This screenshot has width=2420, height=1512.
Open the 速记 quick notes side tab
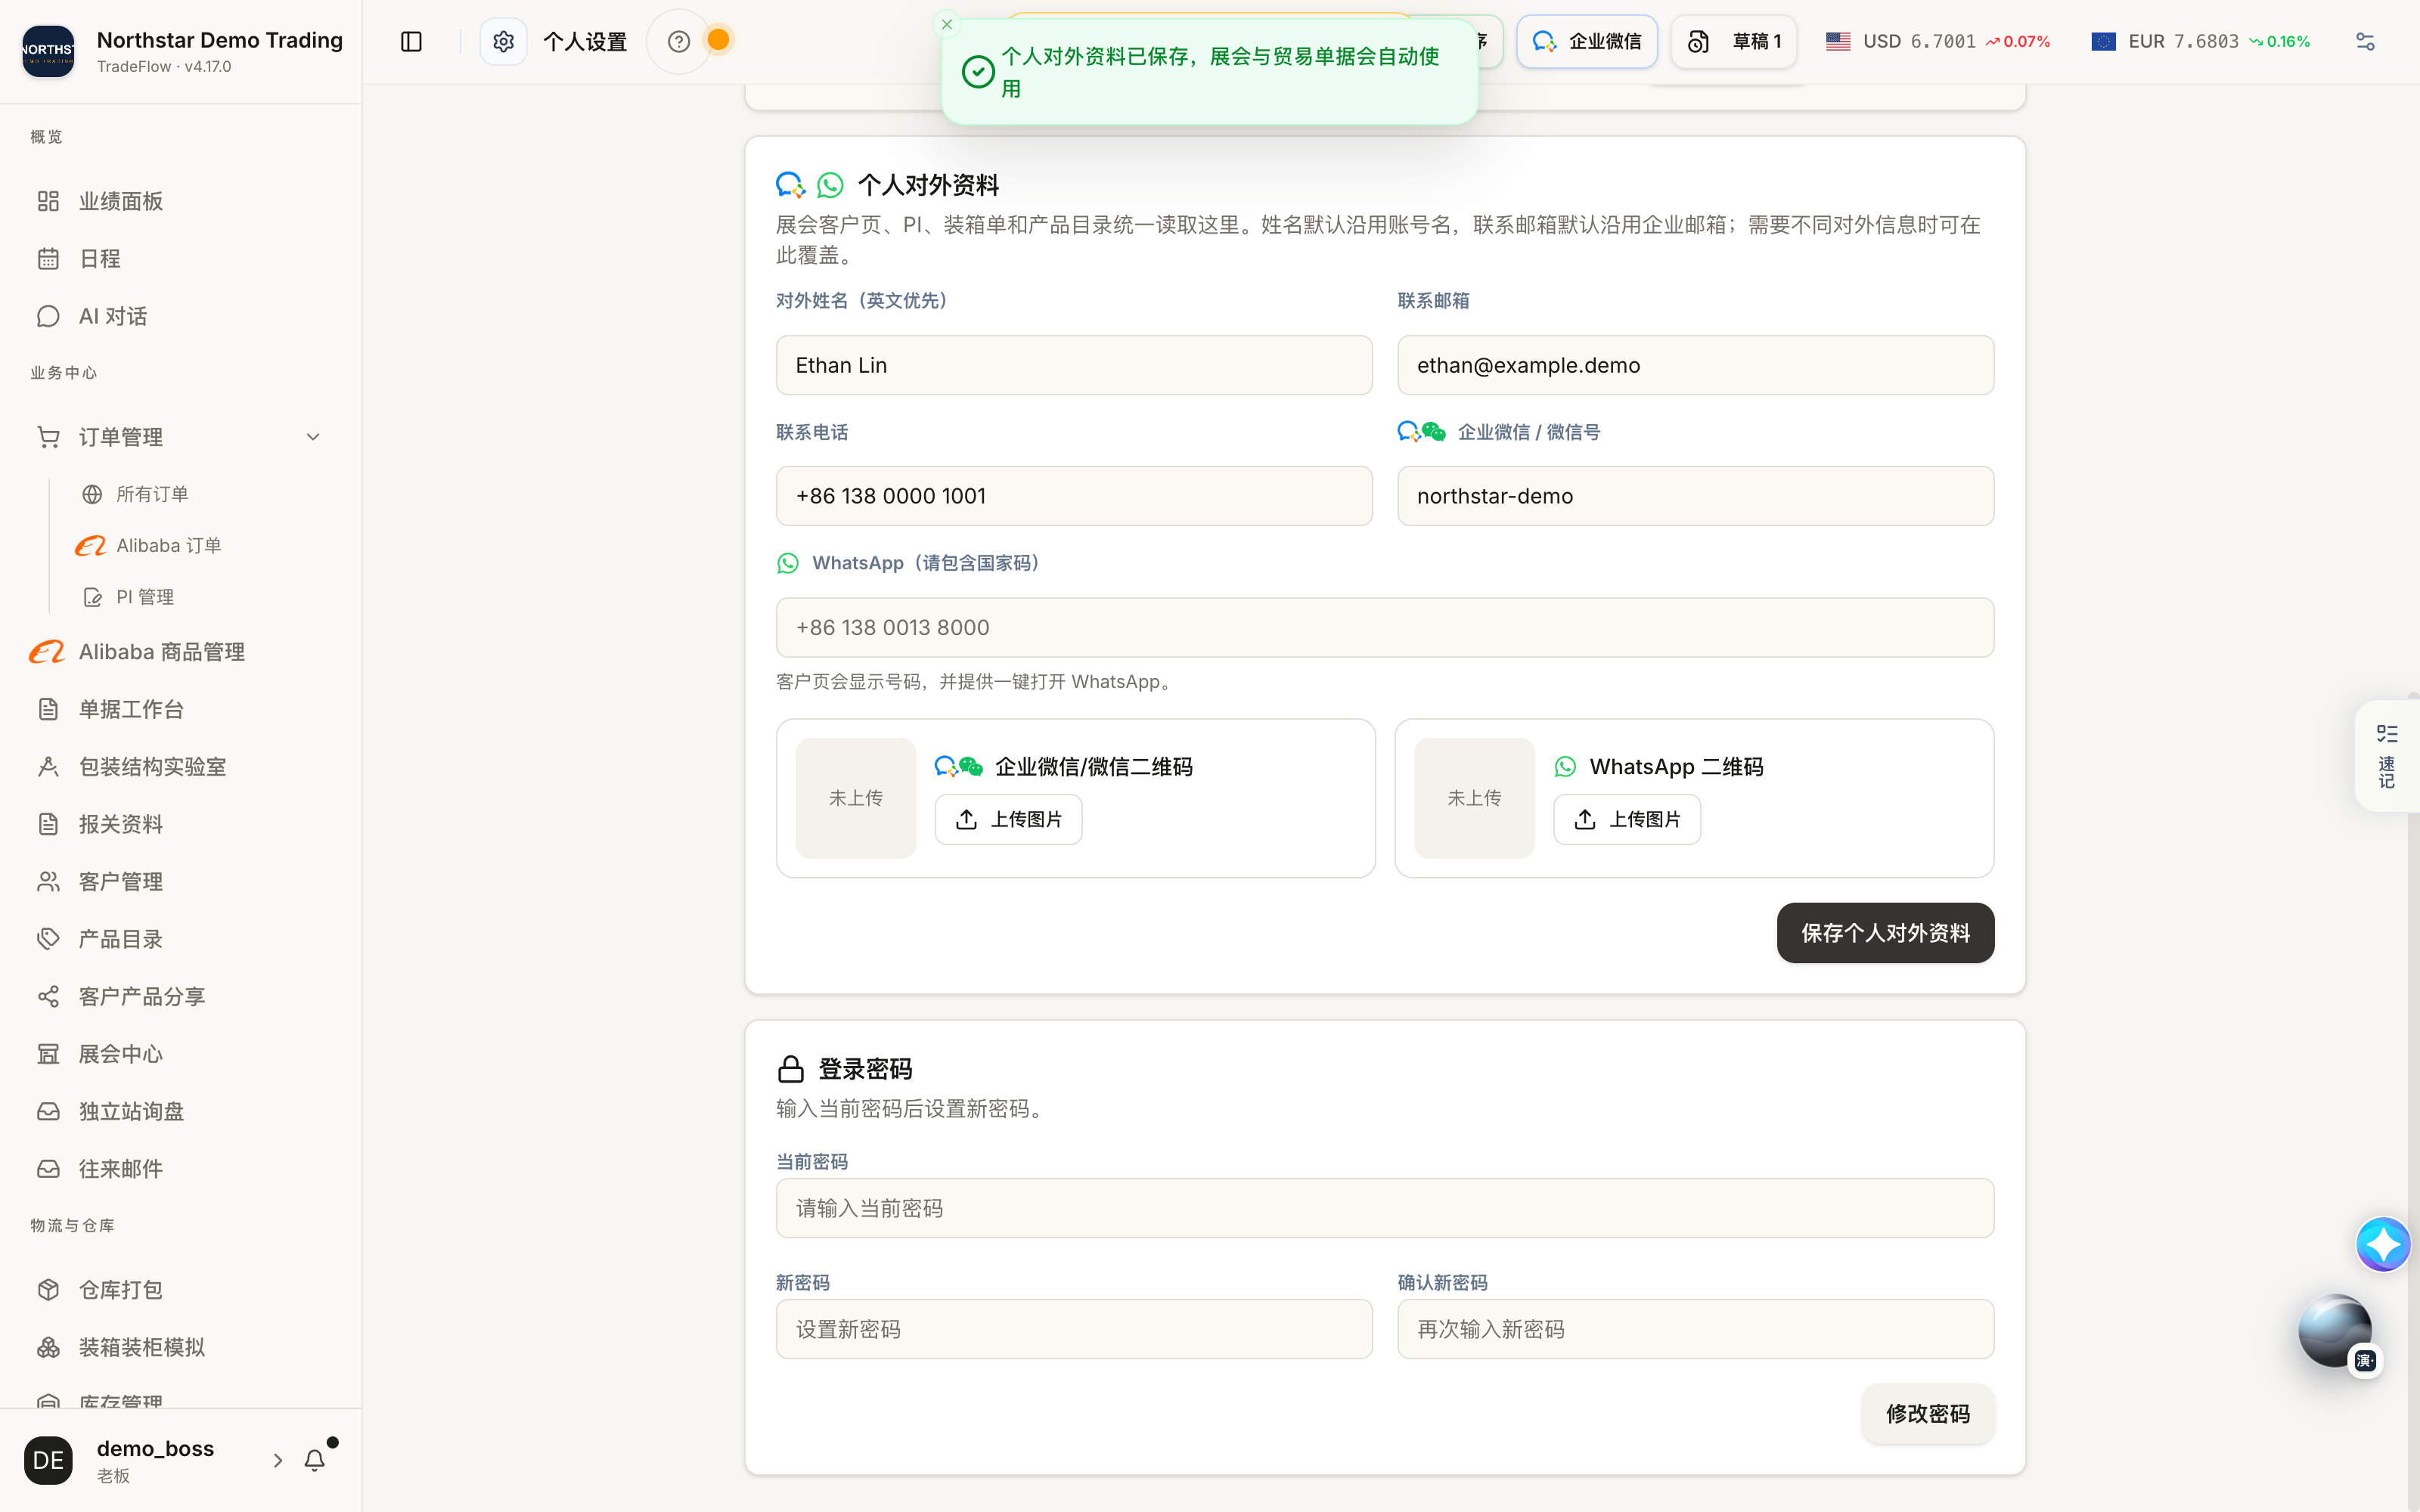click(x=2387, y=756)
